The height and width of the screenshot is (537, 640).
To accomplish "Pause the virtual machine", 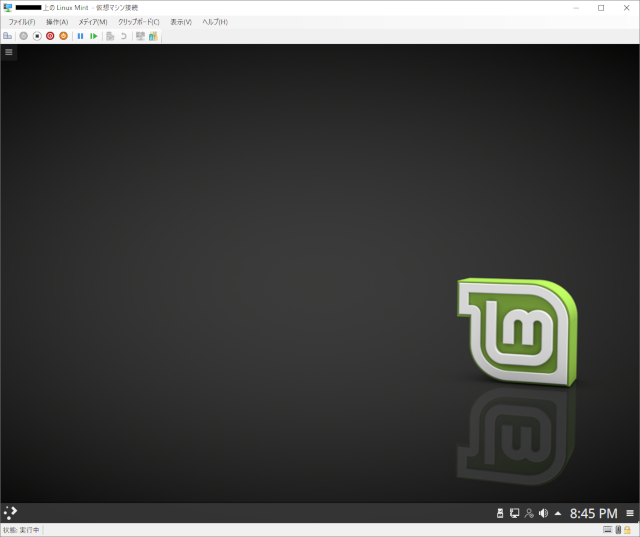I will tap(80, 36).
